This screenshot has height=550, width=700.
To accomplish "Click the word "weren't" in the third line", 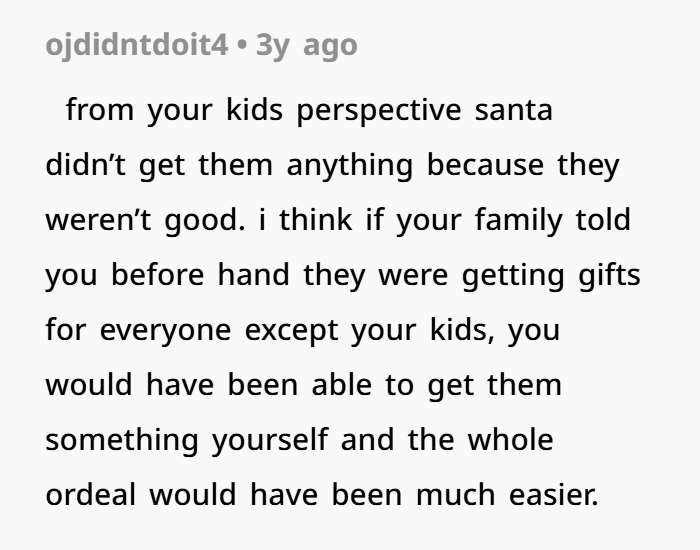I will tap(92, 220).
